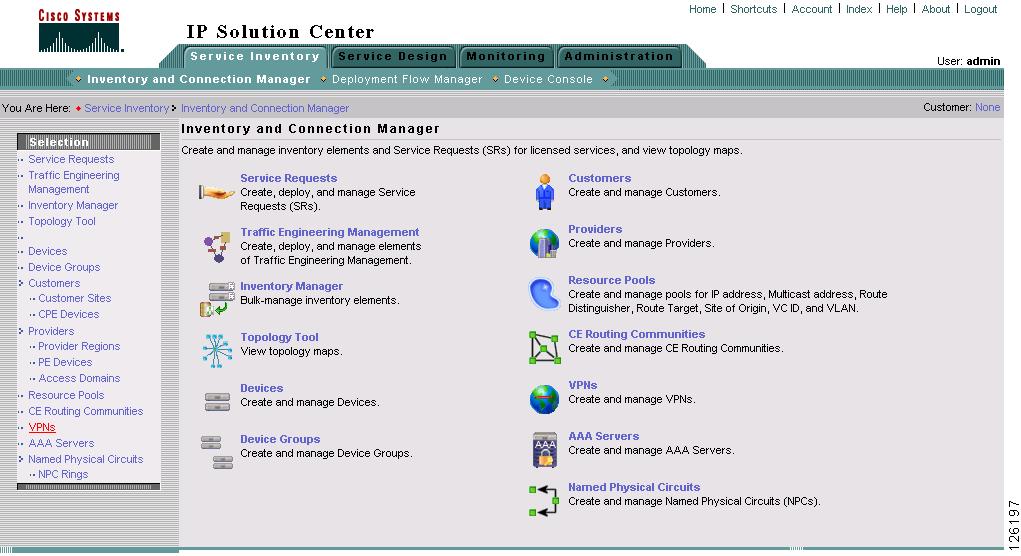Click the Cisco Systems logo
This screenshot has width=1021, height=556.
click(x=79, y=31)
